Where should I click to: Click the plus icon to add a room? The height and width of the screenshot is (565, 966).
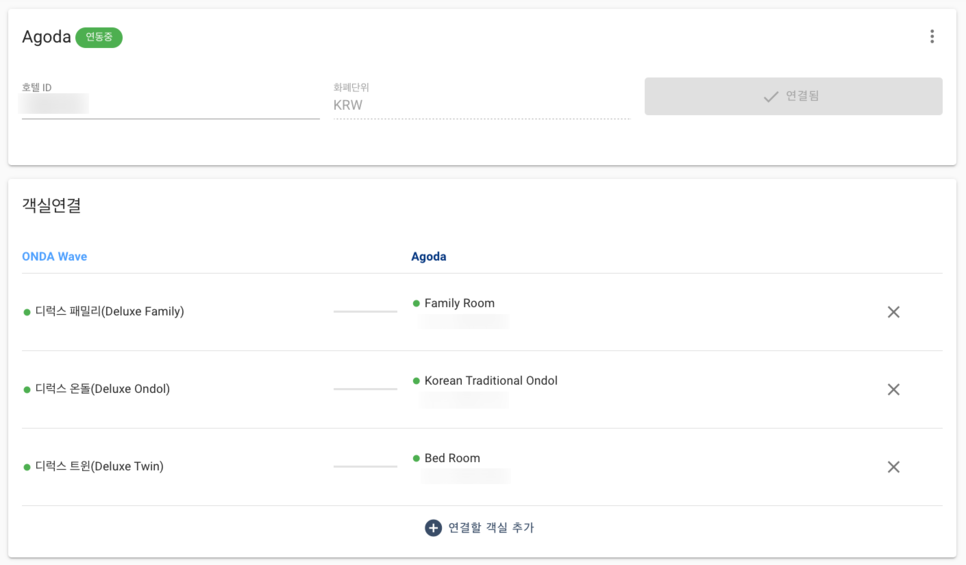coord(433,528)
